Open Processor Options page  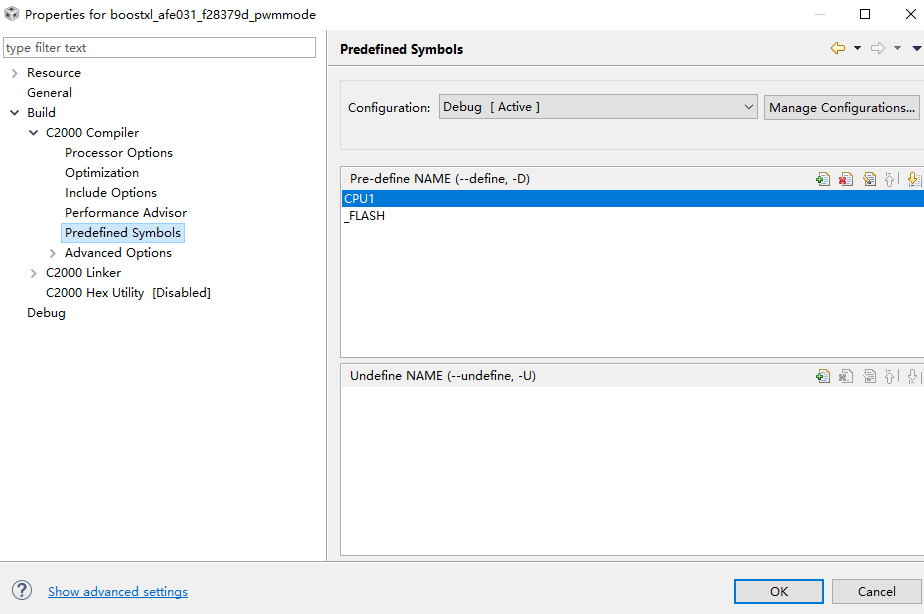click(x=119, y=153)
